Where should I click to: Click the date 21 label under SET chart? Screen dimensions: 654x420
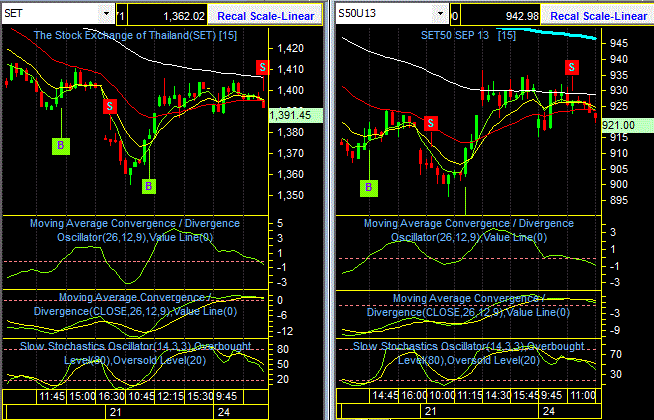(x=116, y=412)
